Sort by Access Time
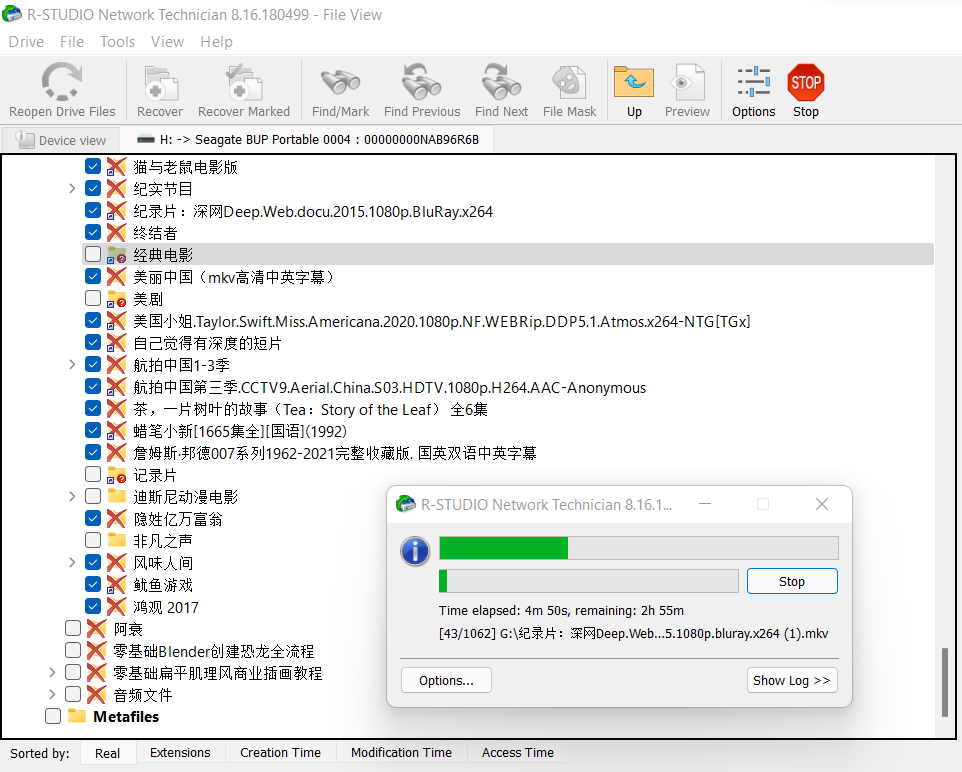The width and height of the screenshot is (962, 772). pos(518,753)
